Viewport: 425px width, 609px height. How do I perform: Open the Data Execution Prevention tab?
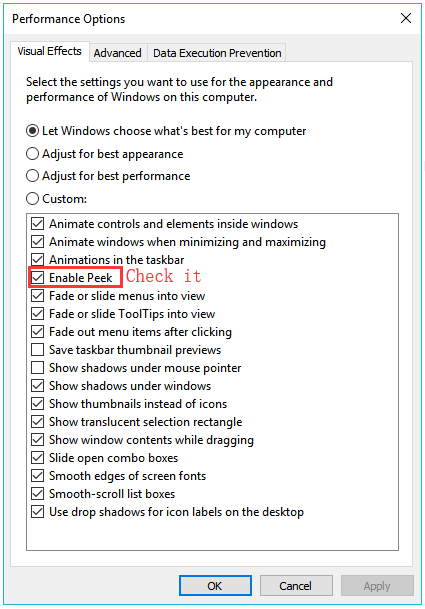(217, 53)
